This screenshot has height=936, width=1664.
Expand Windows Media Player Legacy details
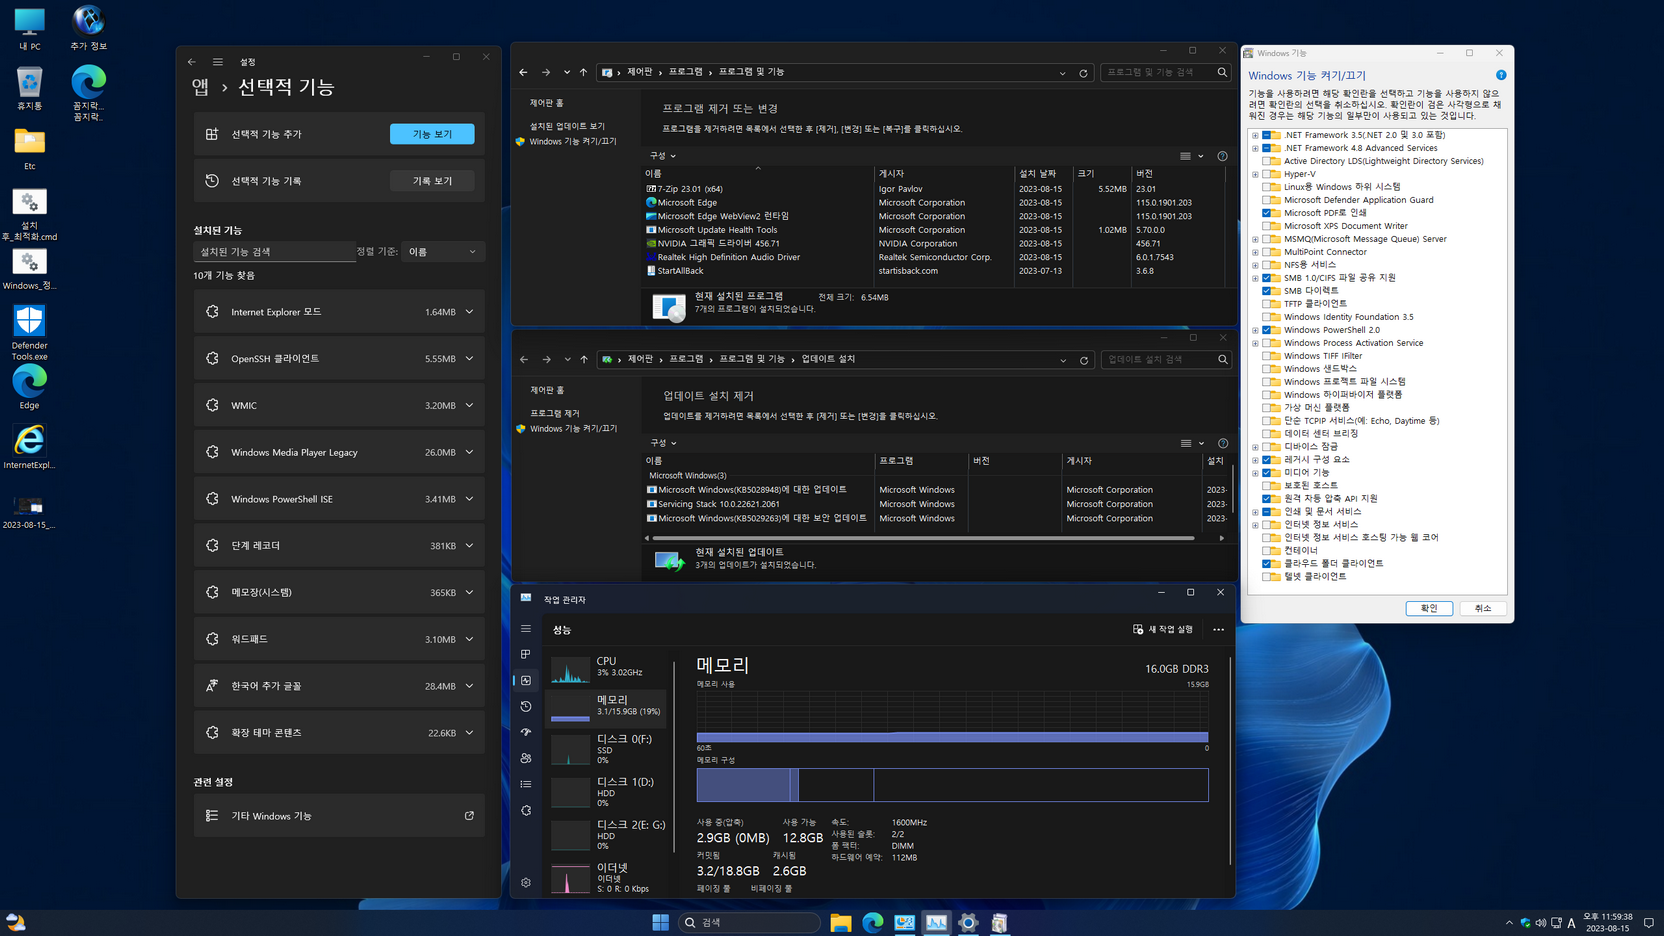[469, 452]
